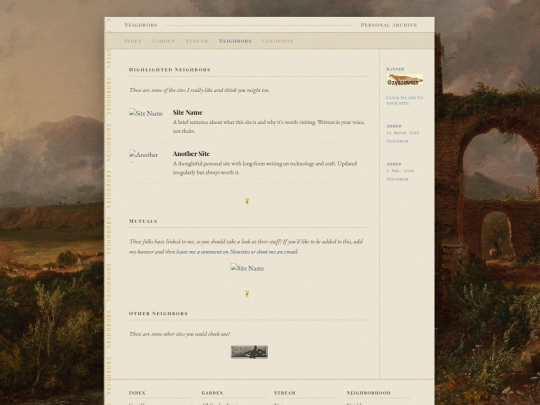Click 'These are some of the sites I really like' intro
The height and width of the screenshot is (405, 540).
click(x=199, y=90)
